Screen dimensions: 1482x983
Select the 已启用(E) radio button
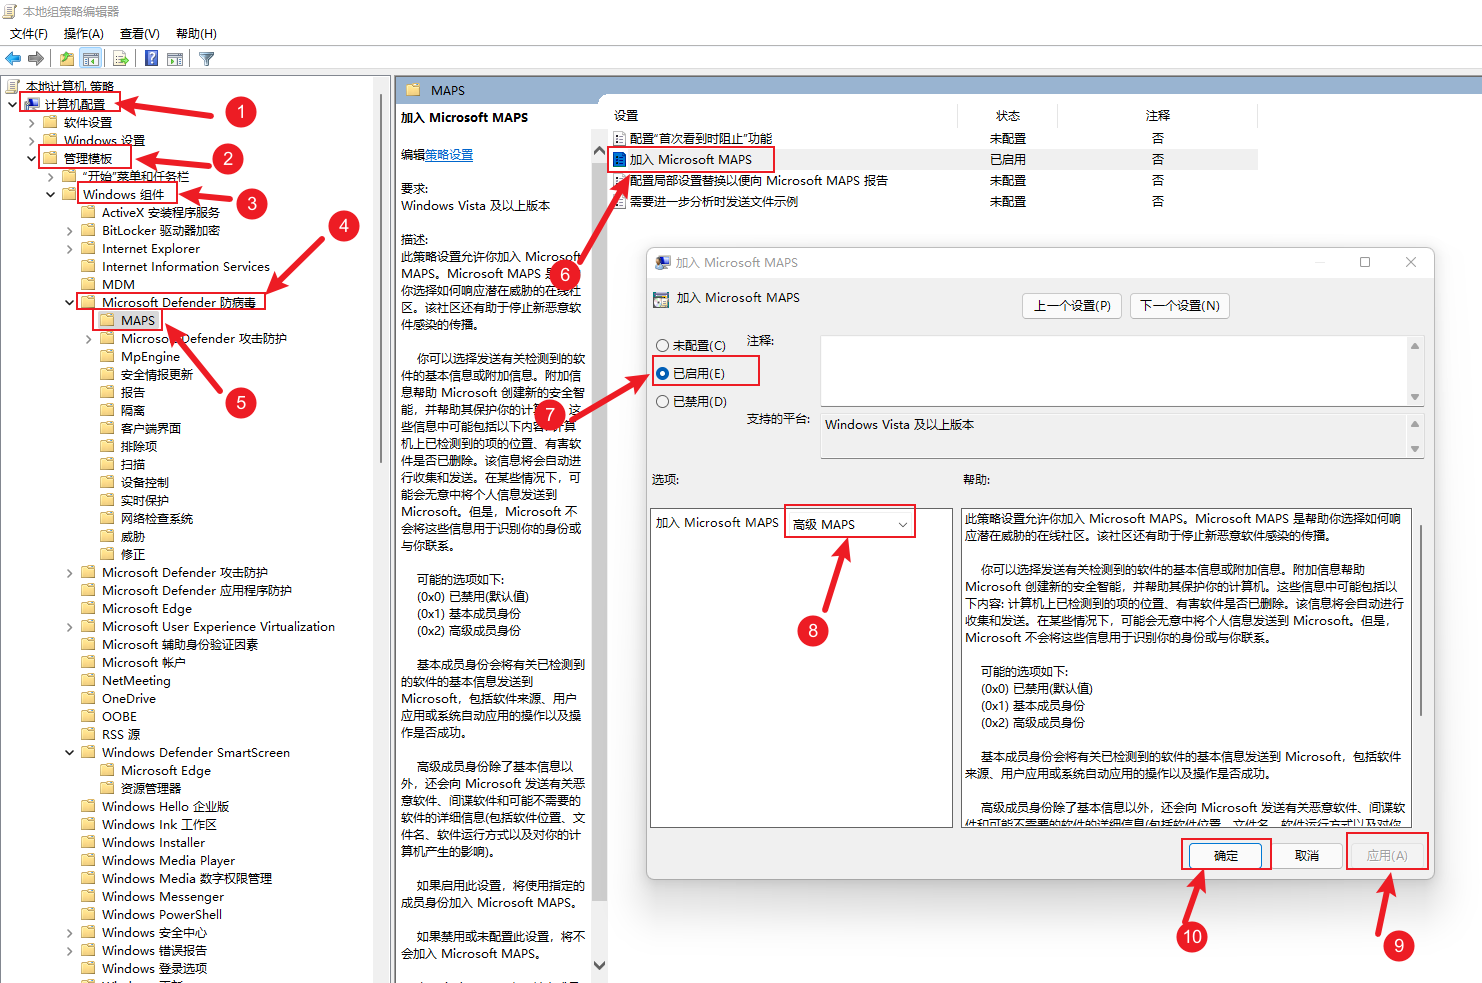point(662,373)
